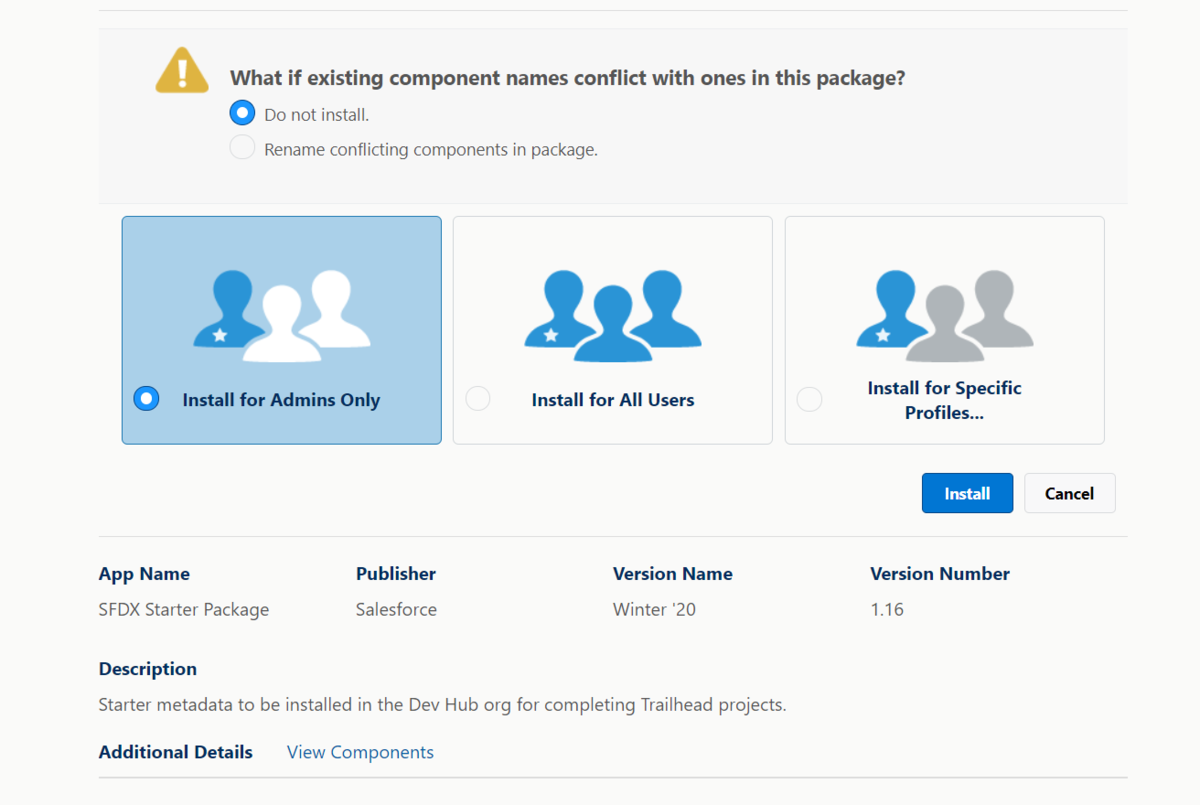Select the Install for Admins Only radio
The width and height of the screenshot is (1200, 805).
(147, 399)
